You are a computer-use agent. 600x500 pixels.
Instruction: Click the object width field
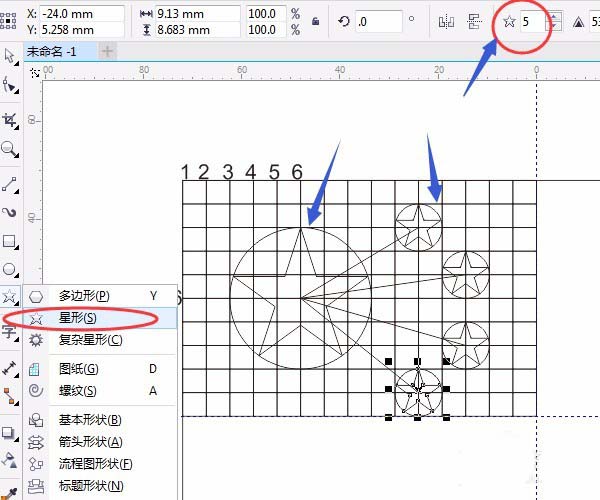197,14
